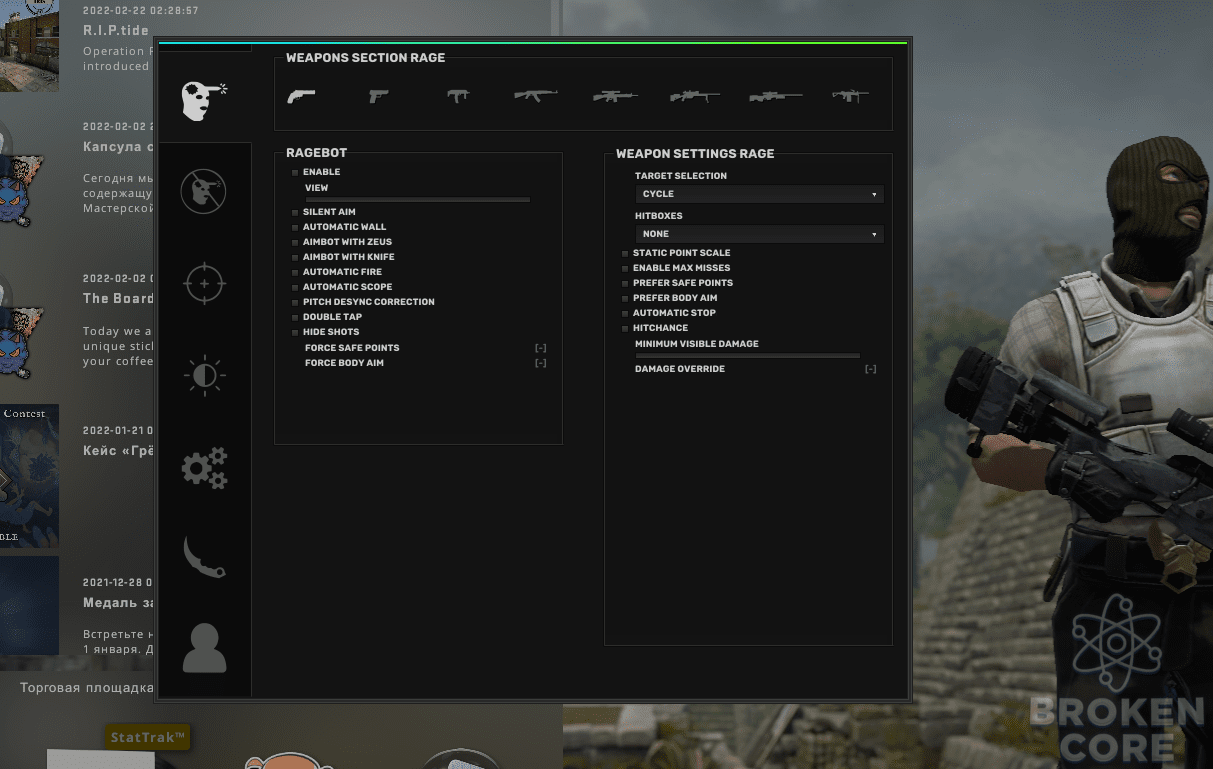This screenshot has height=769, width=1213.
Task: Toggle Enable Max Misses checkbox
Action: (625, 269)
